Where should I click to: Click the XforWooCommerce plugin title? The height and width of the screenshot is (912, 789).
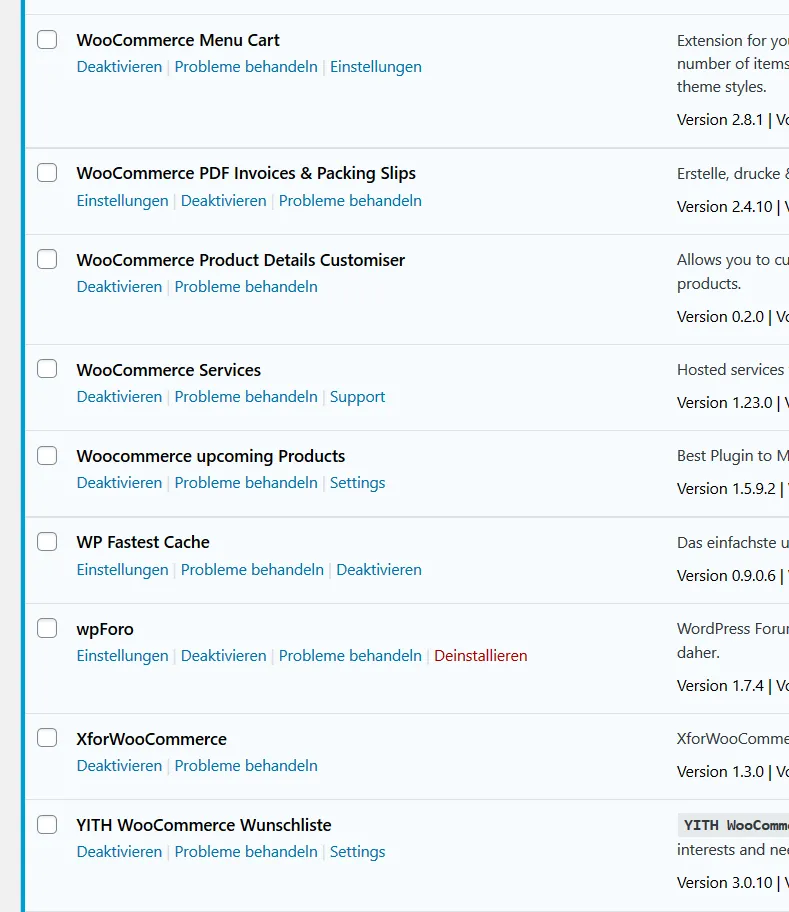(x=152, y=739)
